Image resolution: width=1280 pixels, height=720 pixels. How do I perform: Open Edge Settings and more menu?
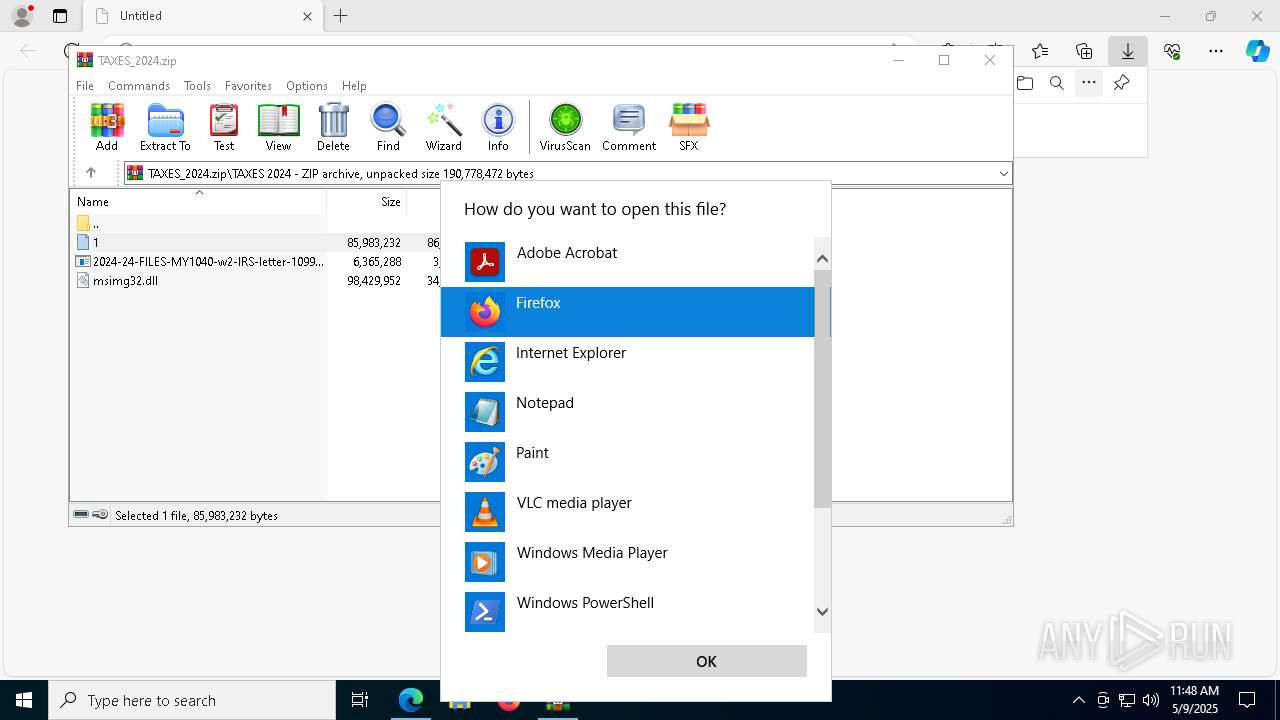click(x=1216, y=51)
